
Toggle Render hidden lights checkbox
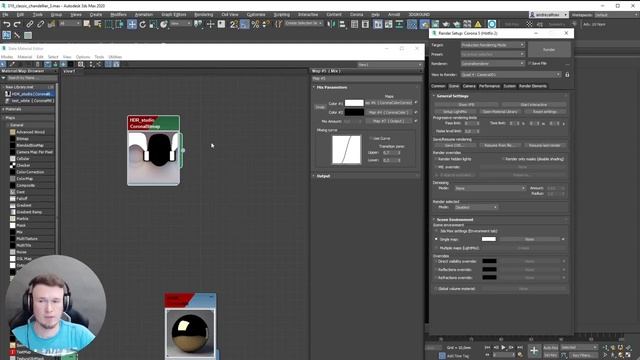point(436,159)
